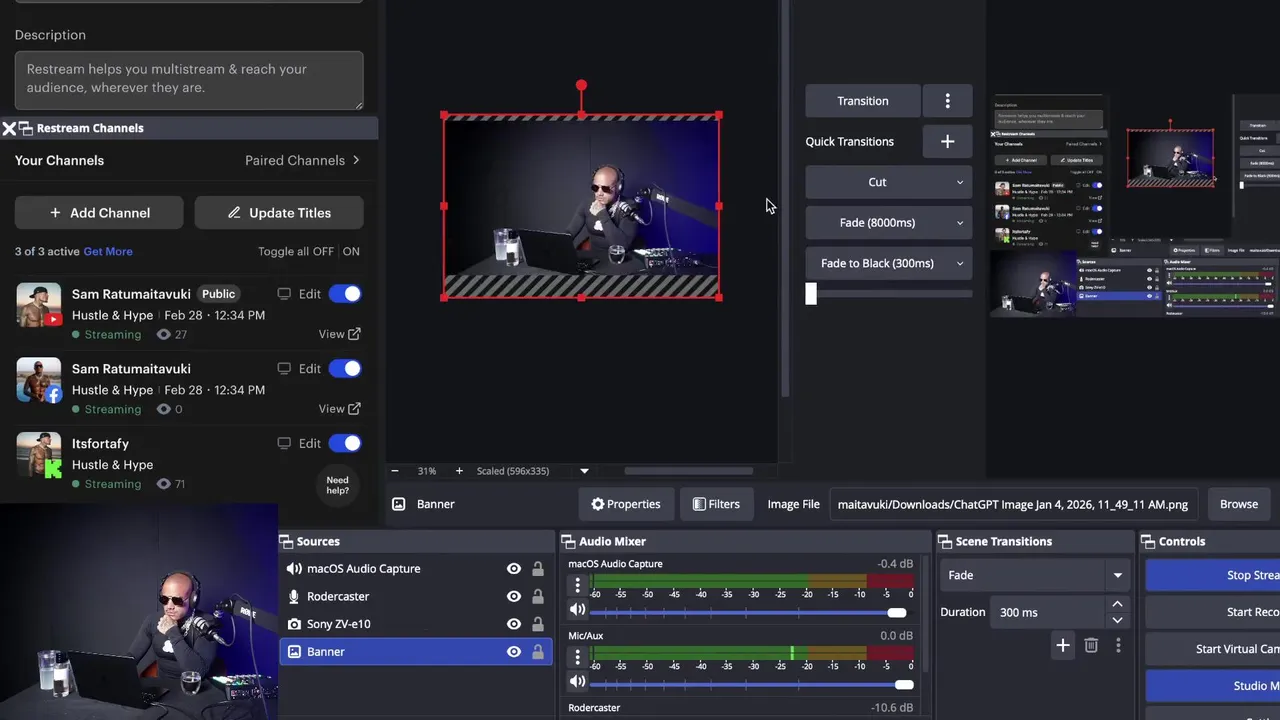Zoom out the preview with minus icon
Viewport: 1280px width, 720px height.
click(395, 471)
